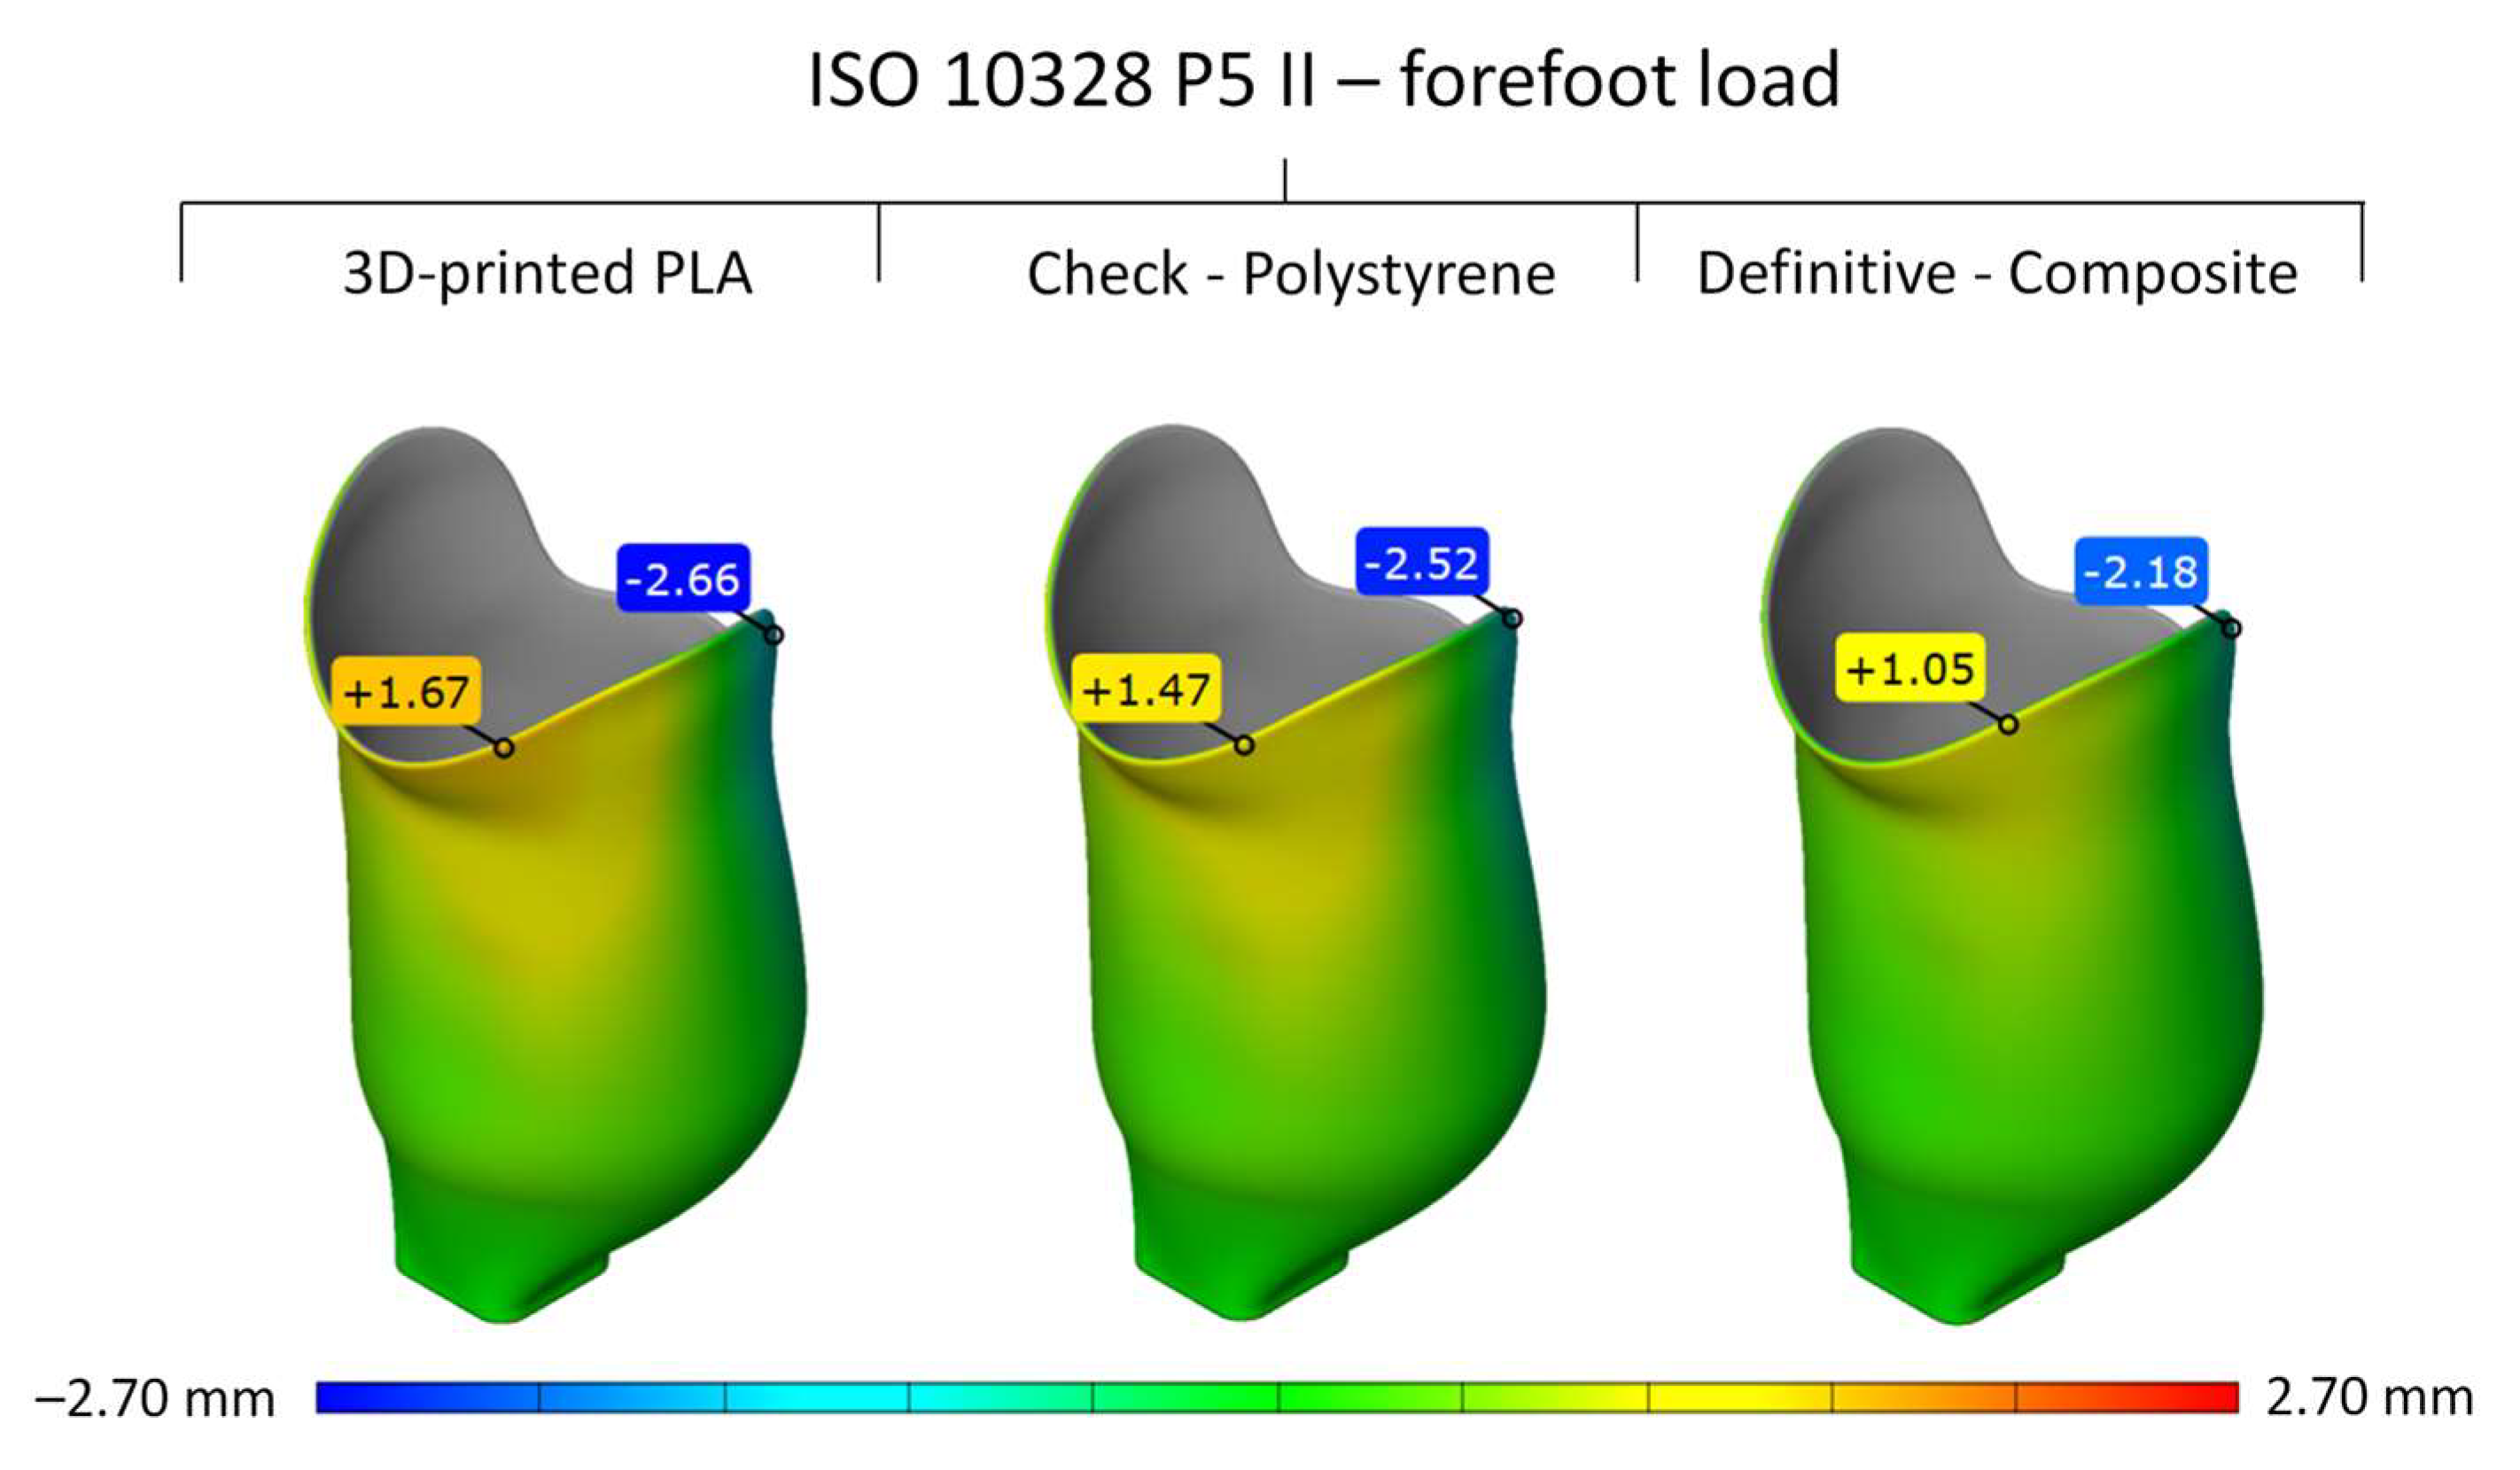
Task: Click marker point beside the -2.18 label
Action: [x=2232, y=628]
